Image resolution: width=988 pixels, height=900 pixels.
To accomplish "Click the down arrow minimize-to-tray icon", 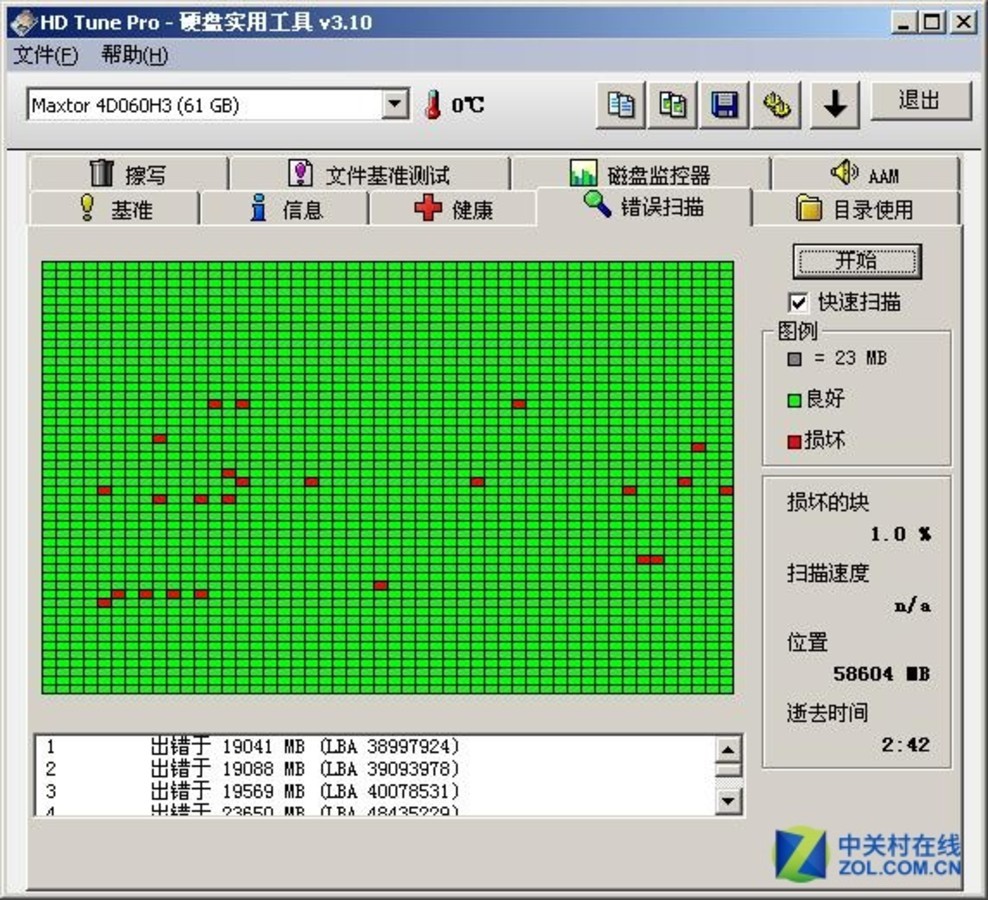I will [x=835, y=105].
